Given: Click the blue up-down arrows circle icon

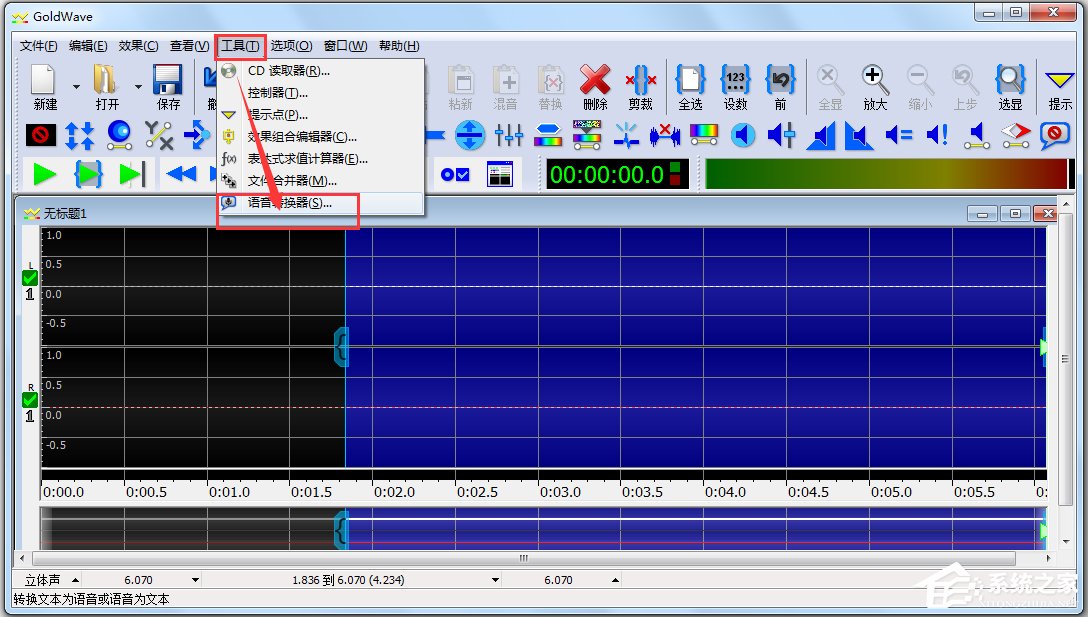Looking at the screenshot, I should [470, 135].
